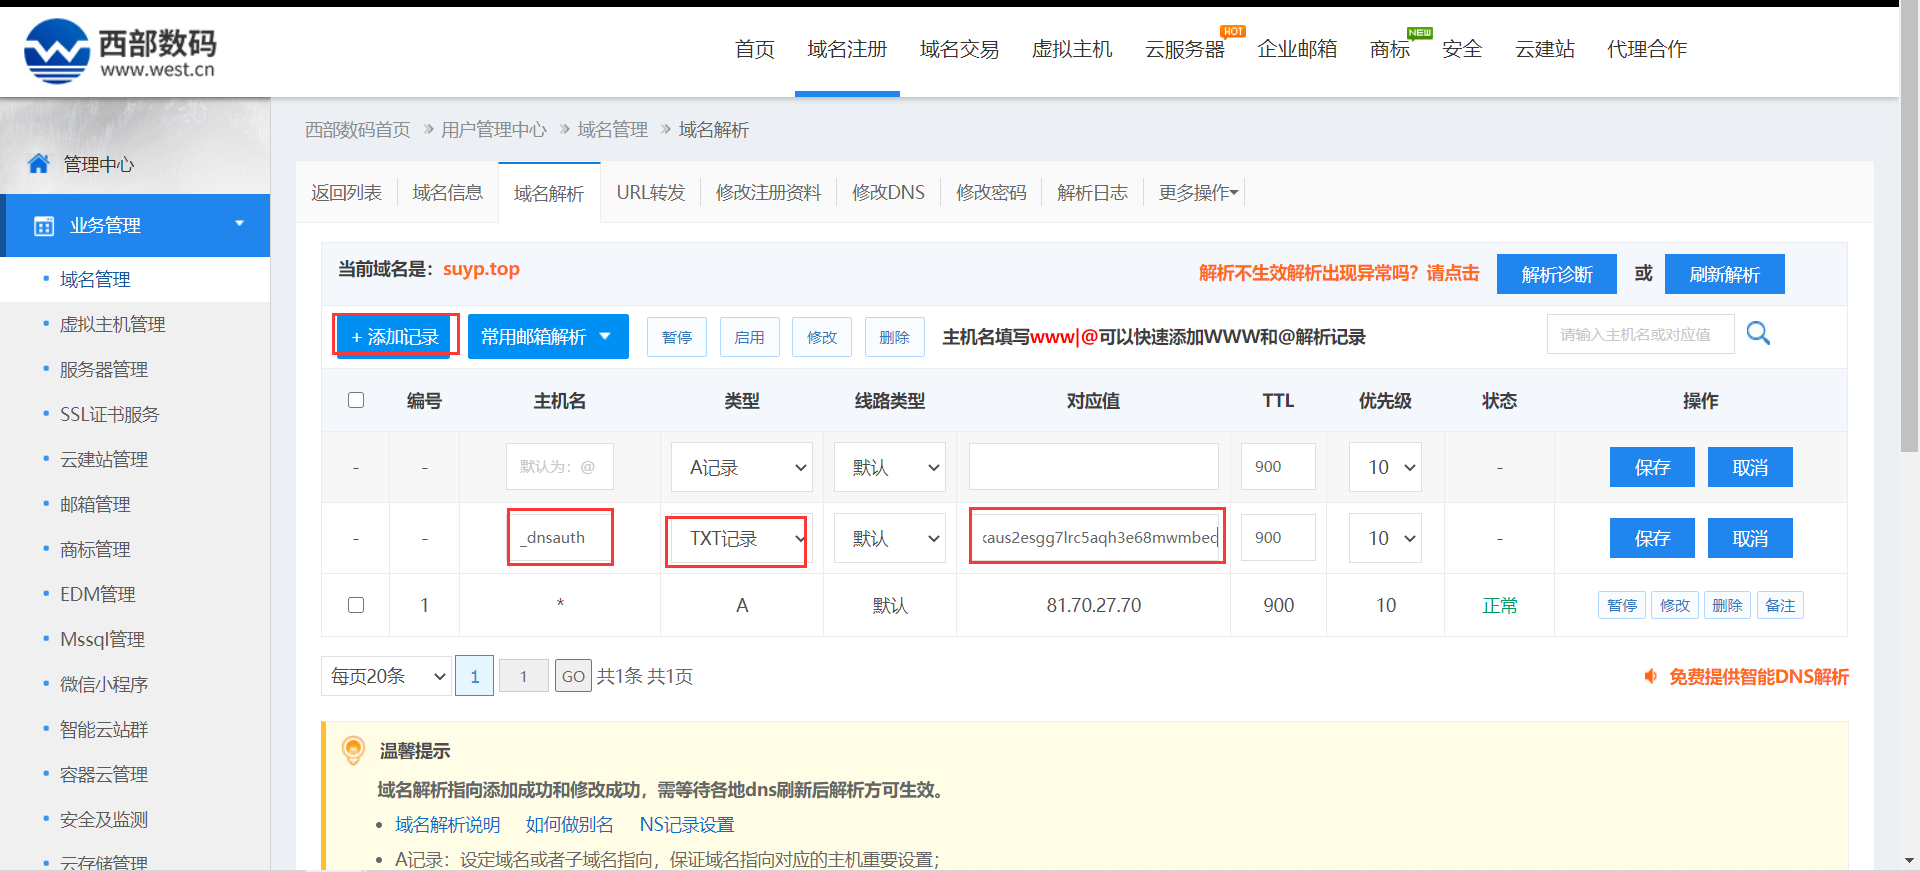Switch to the 修改注册资料 tab

coord(768,192)
